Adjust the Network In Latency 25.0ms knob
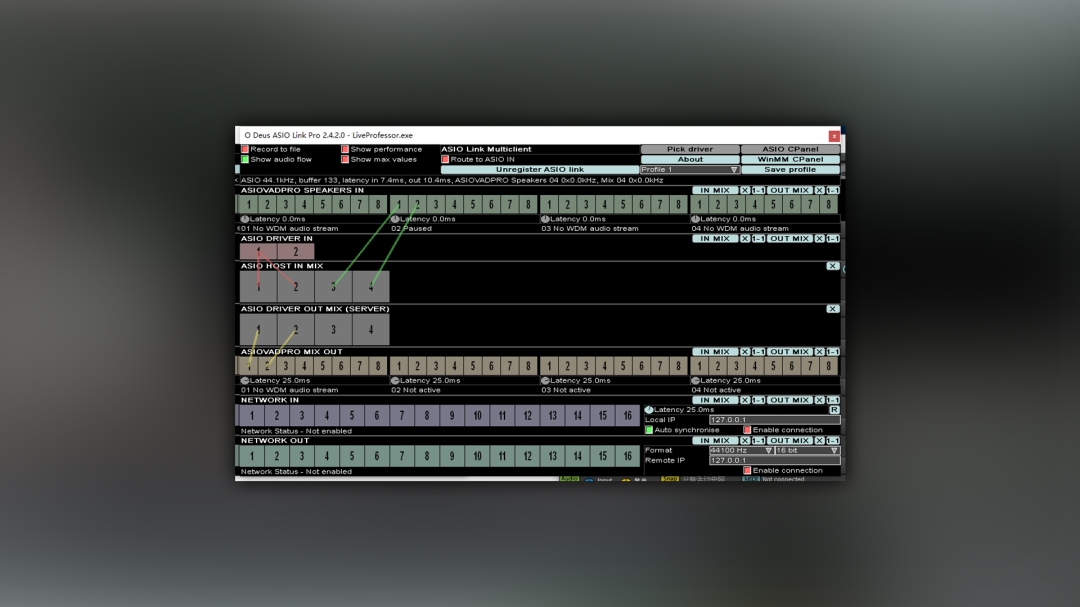The image size is (1080, 607). (649, 409)
